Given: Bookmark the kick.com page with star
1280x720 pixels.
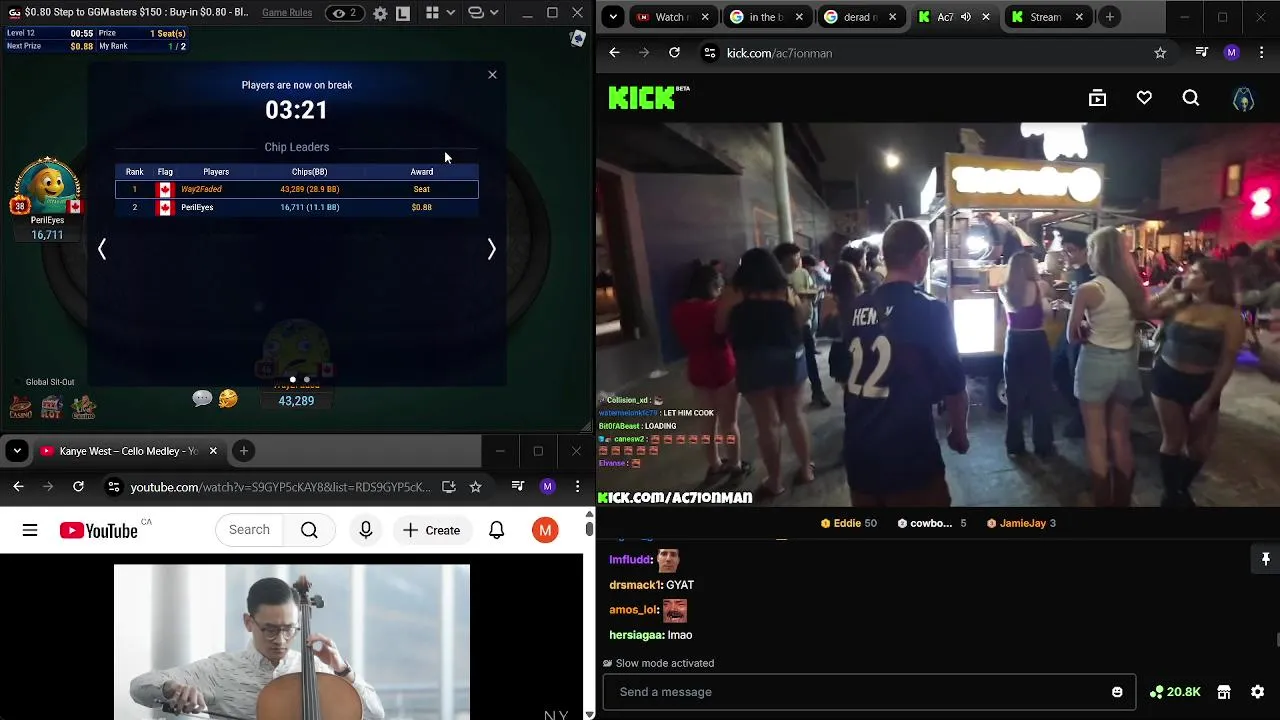Looking at the screenshot, I should pyautogui.click(x=1160, y=53).
